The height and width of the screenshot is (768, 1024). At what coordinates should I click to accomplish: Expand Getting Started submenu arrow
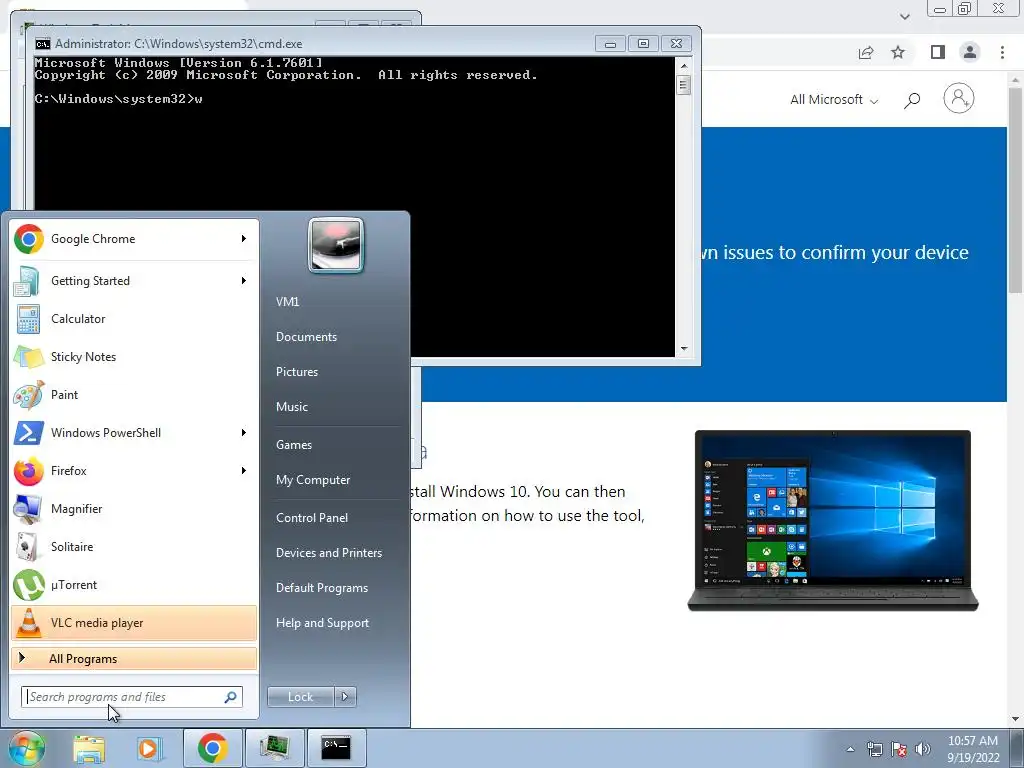pos(244,281)
